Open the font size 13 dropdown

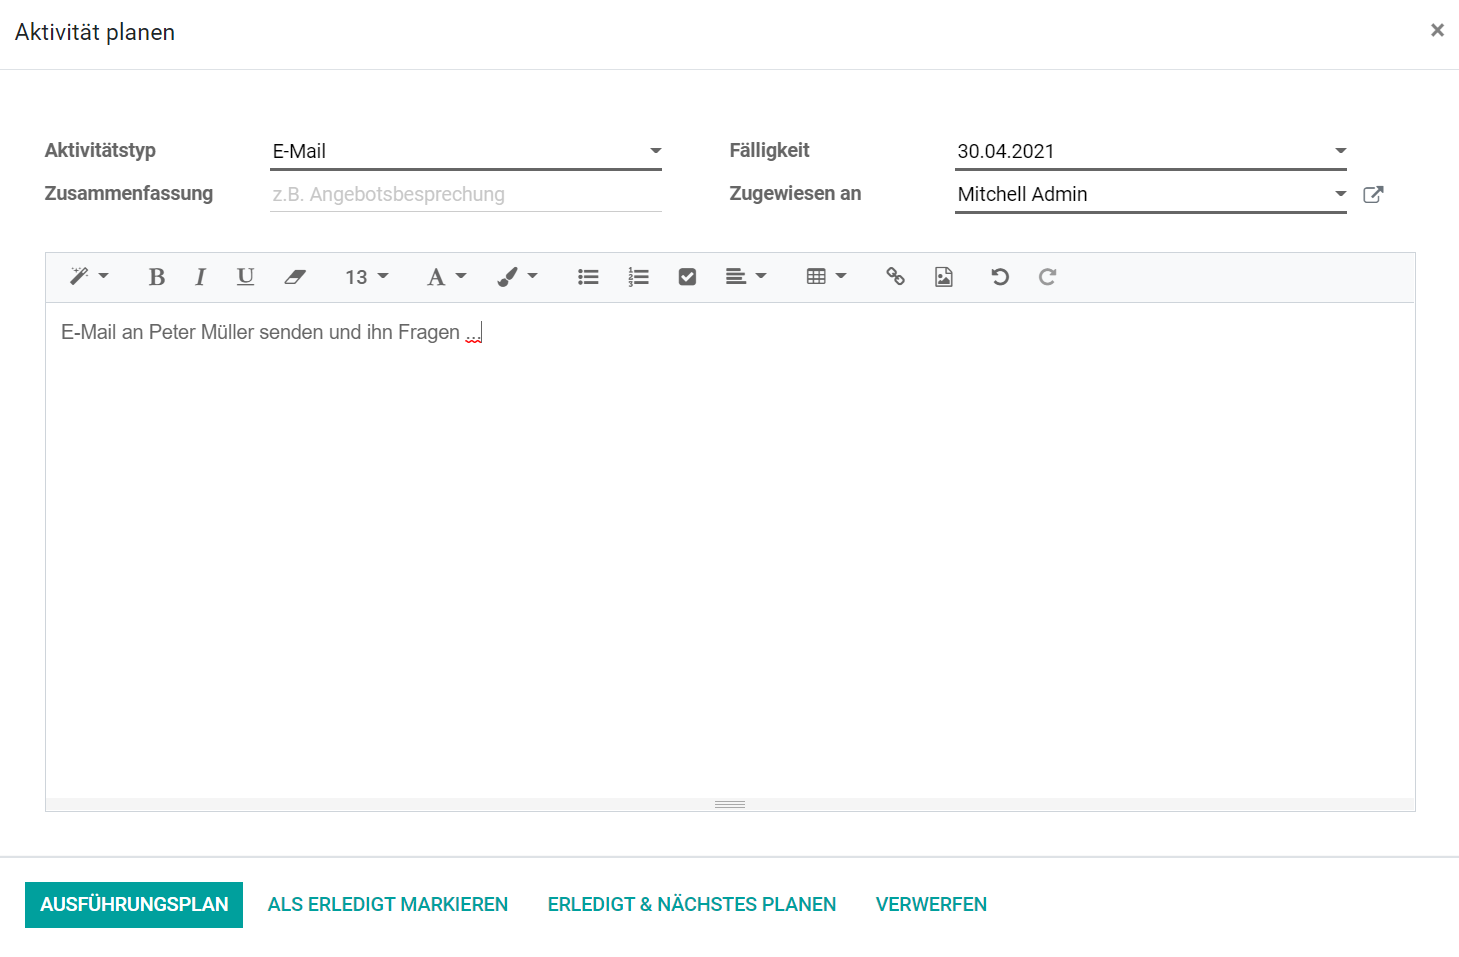point(366,277)
